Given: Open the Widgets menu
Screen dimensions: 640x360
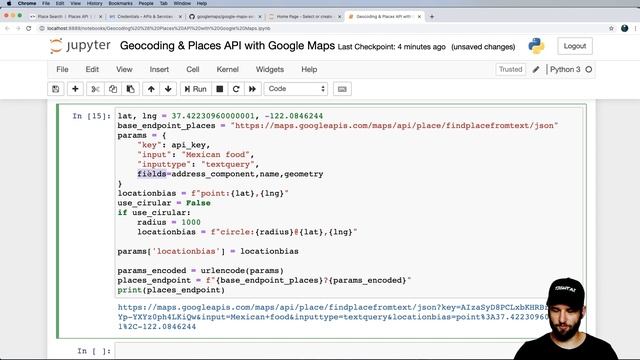Looking at the screenshot, I should [x=270, y=69].
